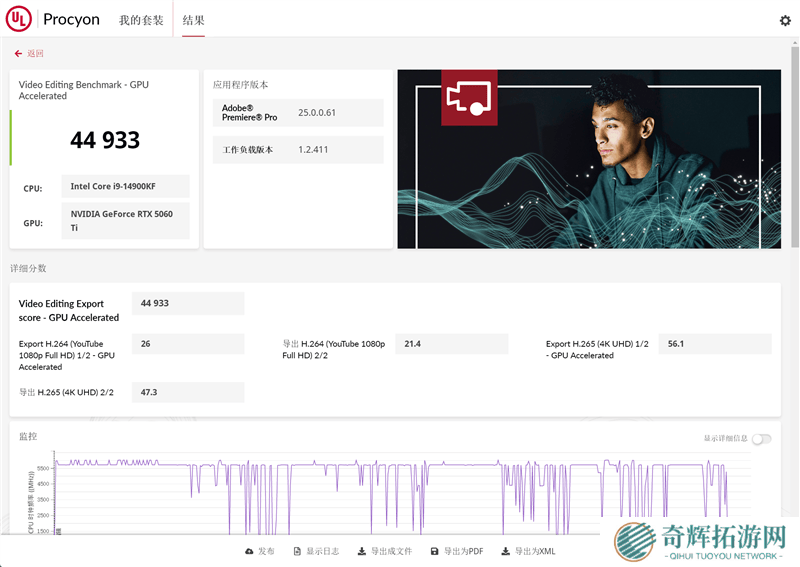The height and width of the screenshot is (567, 800).
Task: Enable the show detailed info toggle
Action: tap(761, 439)
